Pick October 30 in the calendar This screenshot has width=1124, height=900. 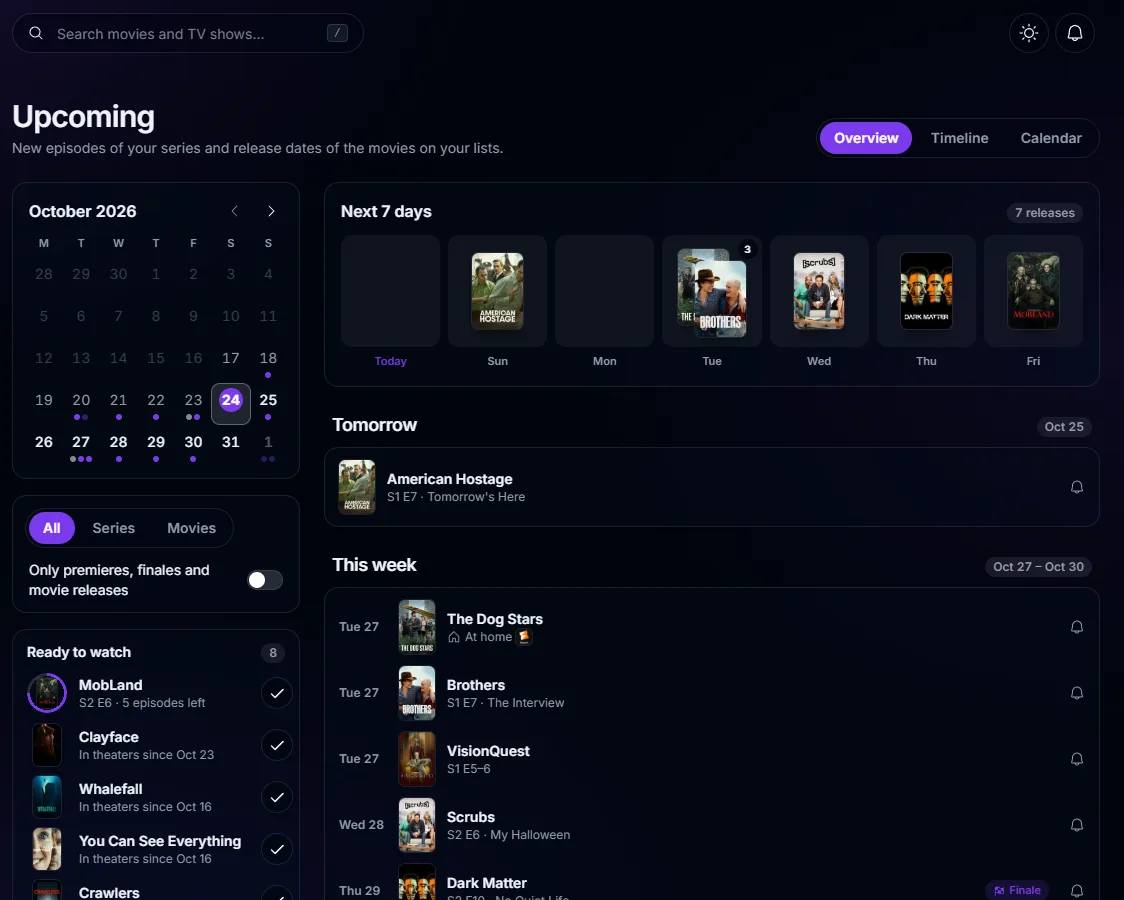(x=193, y=445)
